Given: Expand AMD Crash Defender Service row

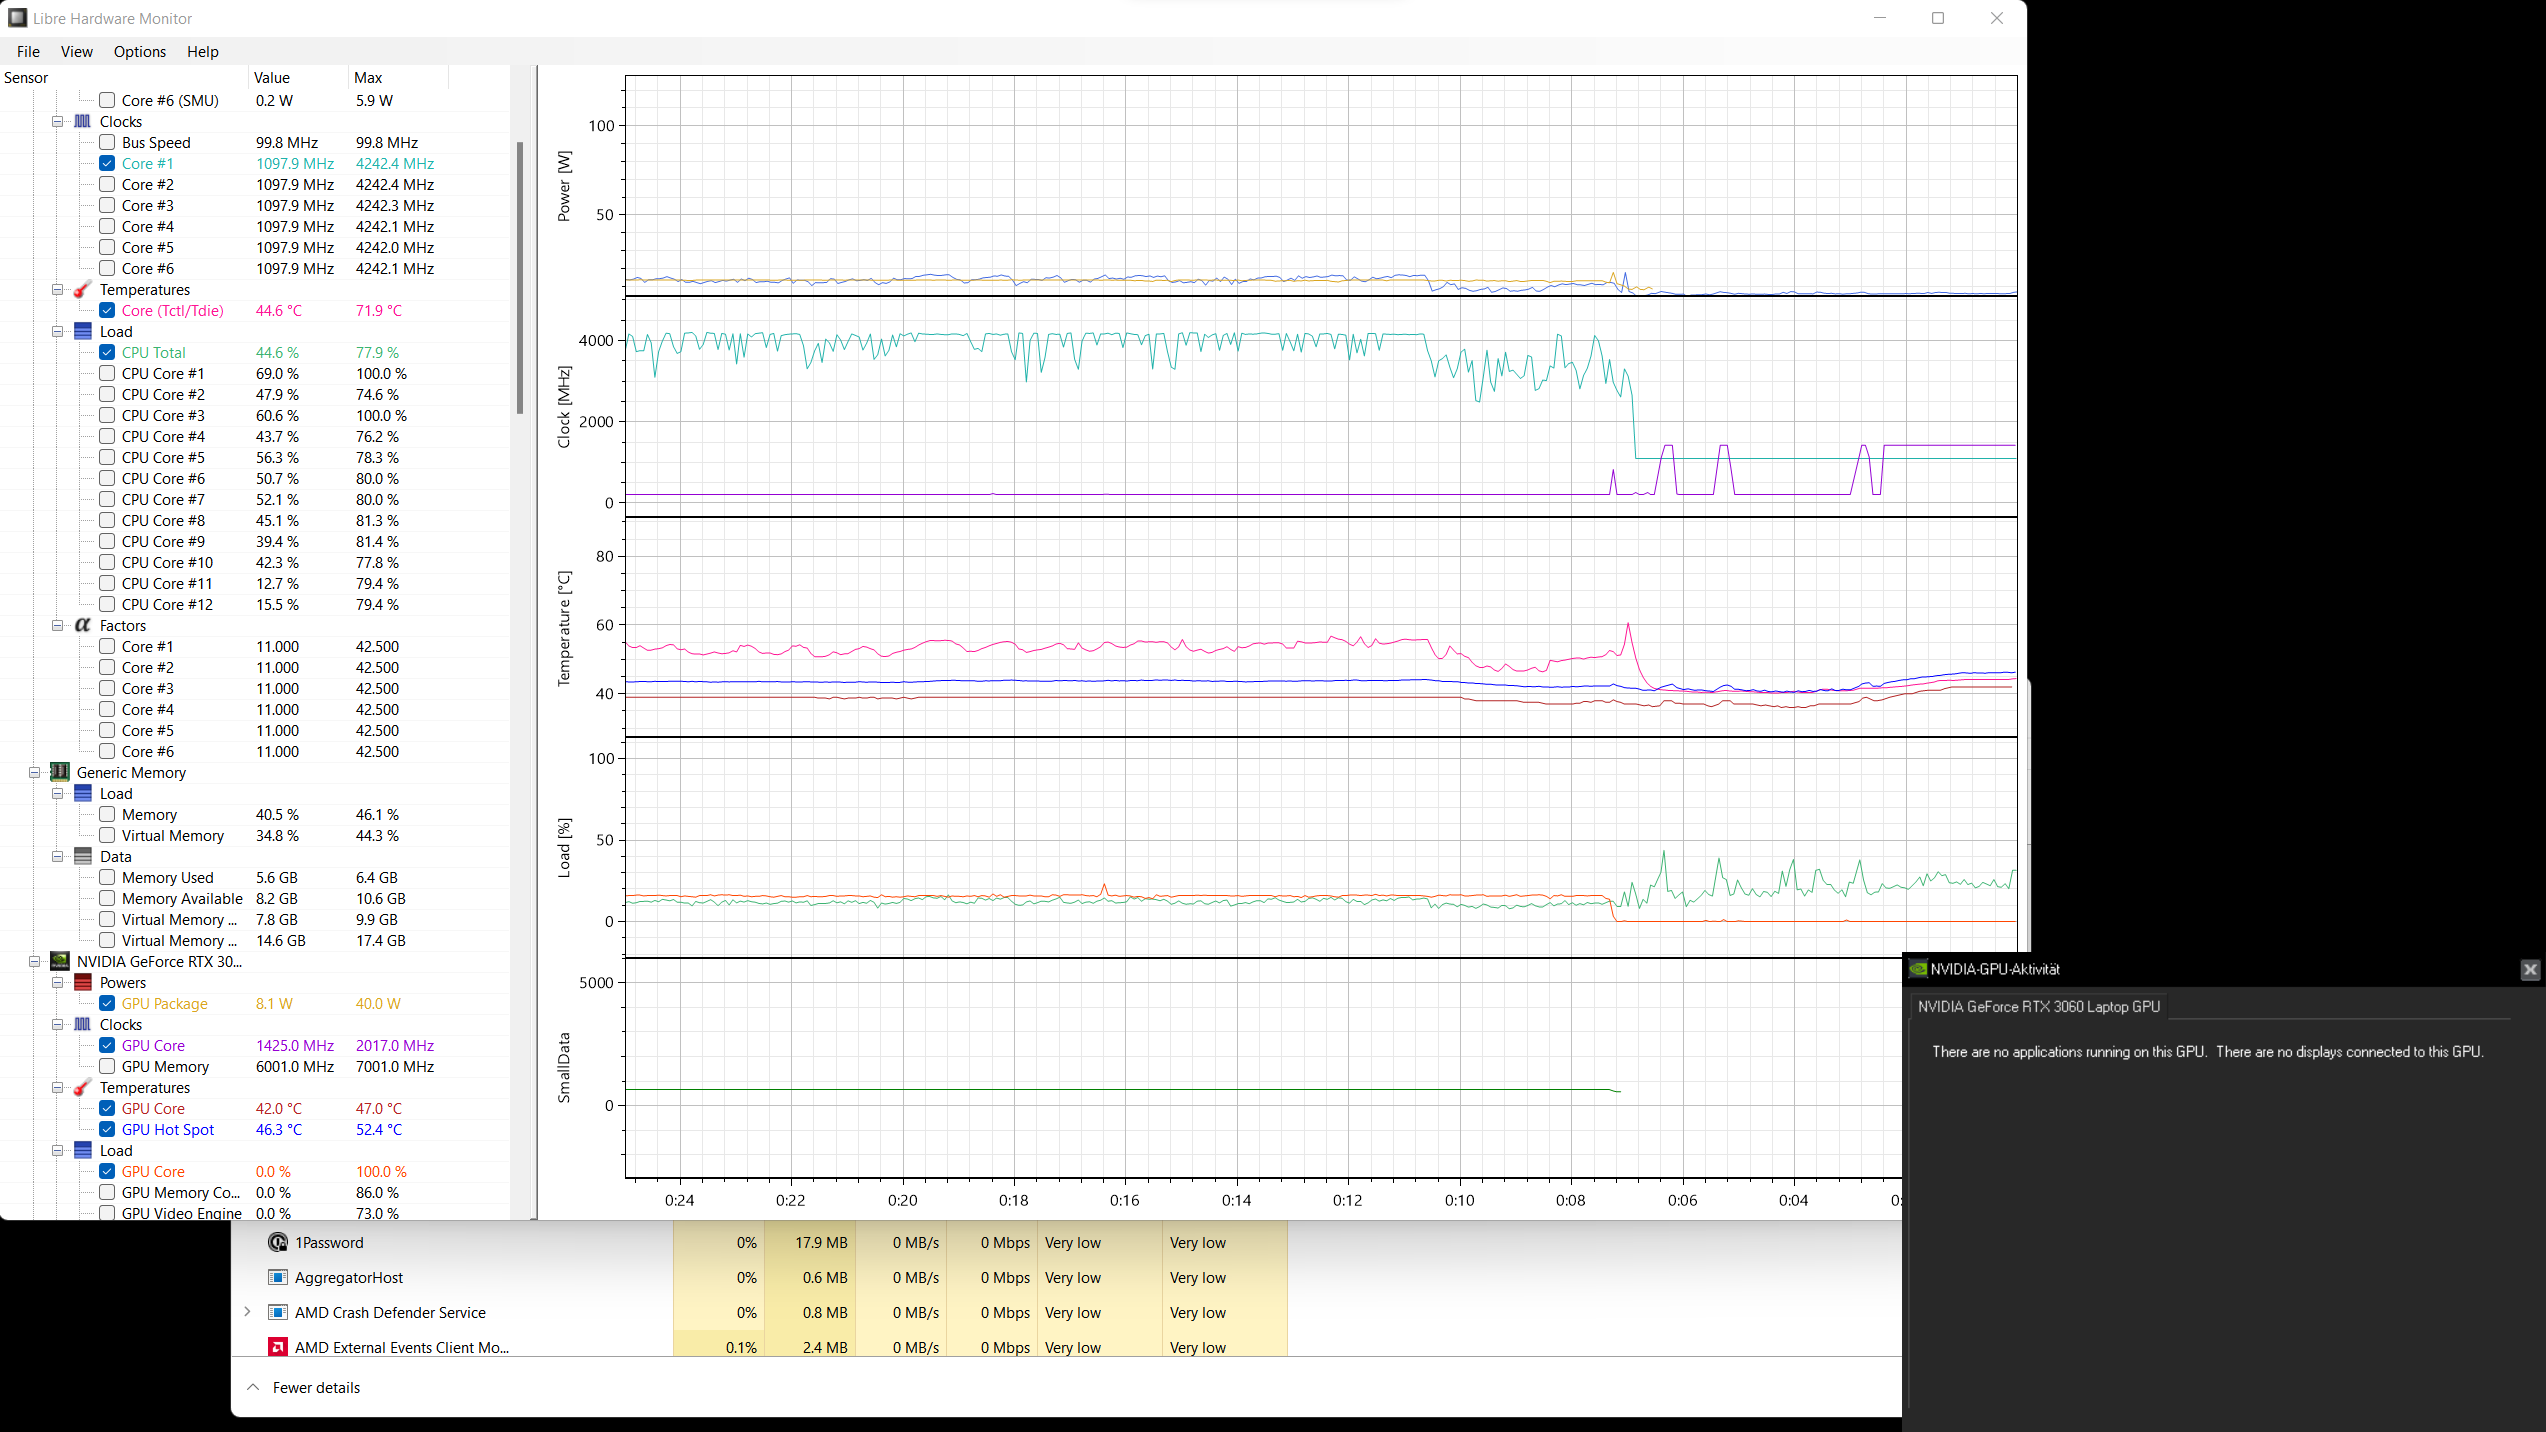Looking at the screenshot, I should click(247, 1312).
